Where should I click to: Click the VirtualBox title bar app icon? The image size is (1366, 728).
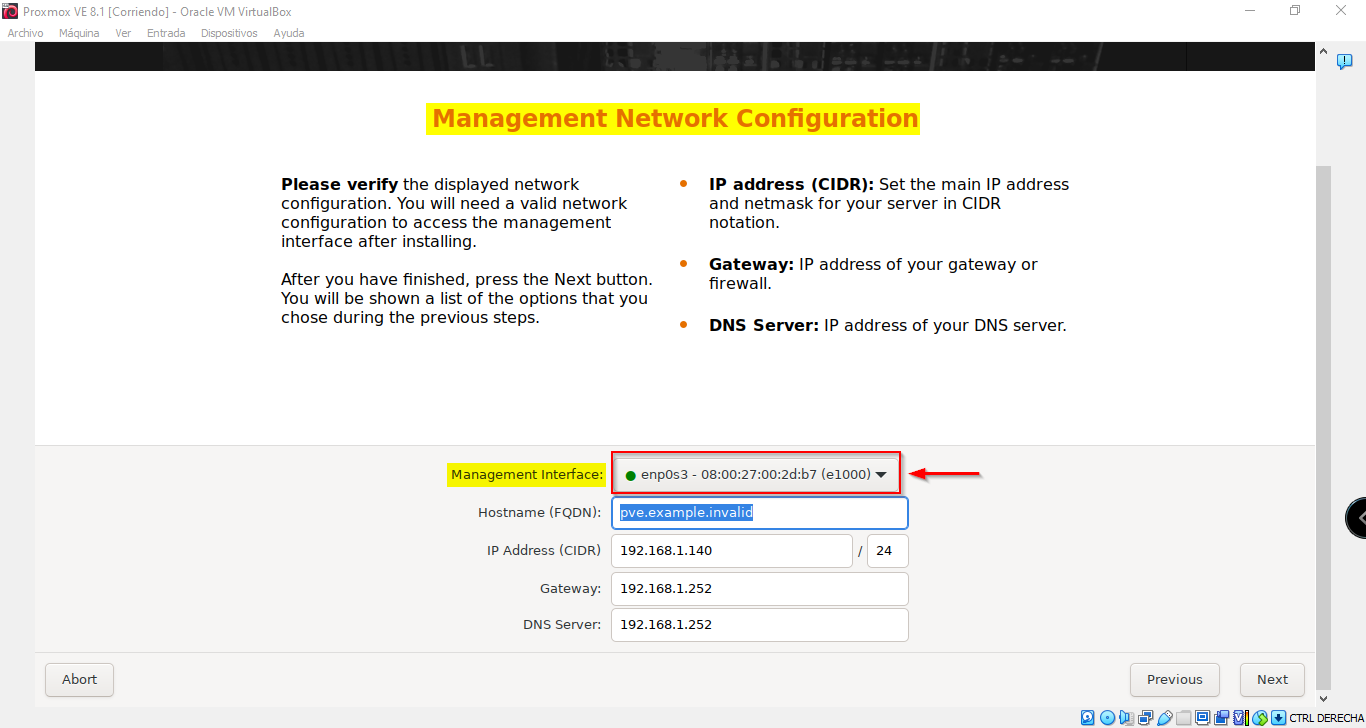10,11
